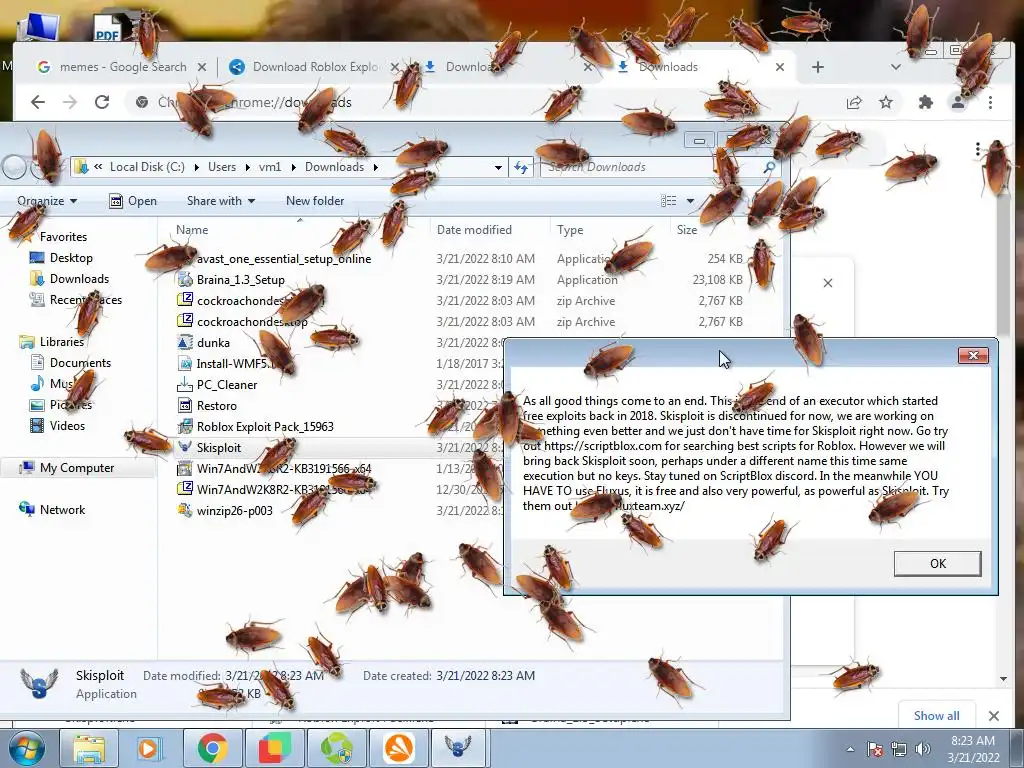The height and width of the screenshot is (768, 1024).
Task: Open the Avast taskbar icon
Action: [x=398, y=748]
